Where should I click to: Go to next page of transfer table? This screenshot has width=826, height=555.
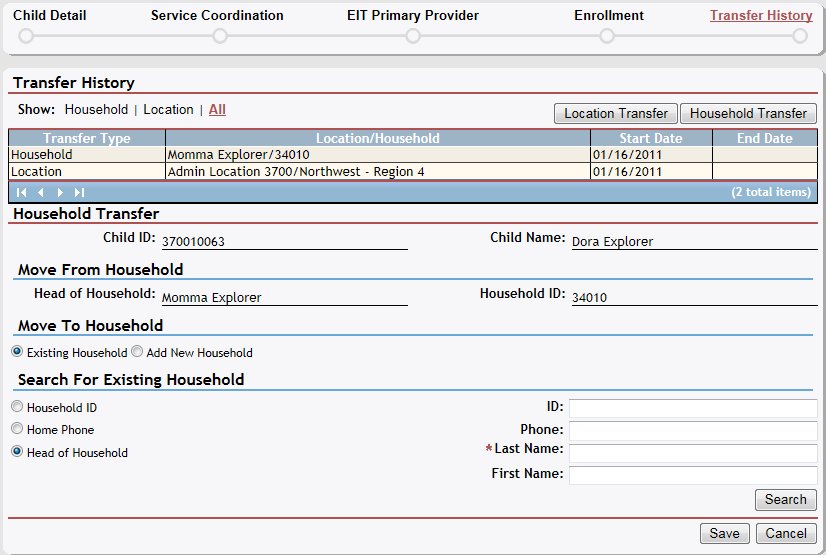60,192
